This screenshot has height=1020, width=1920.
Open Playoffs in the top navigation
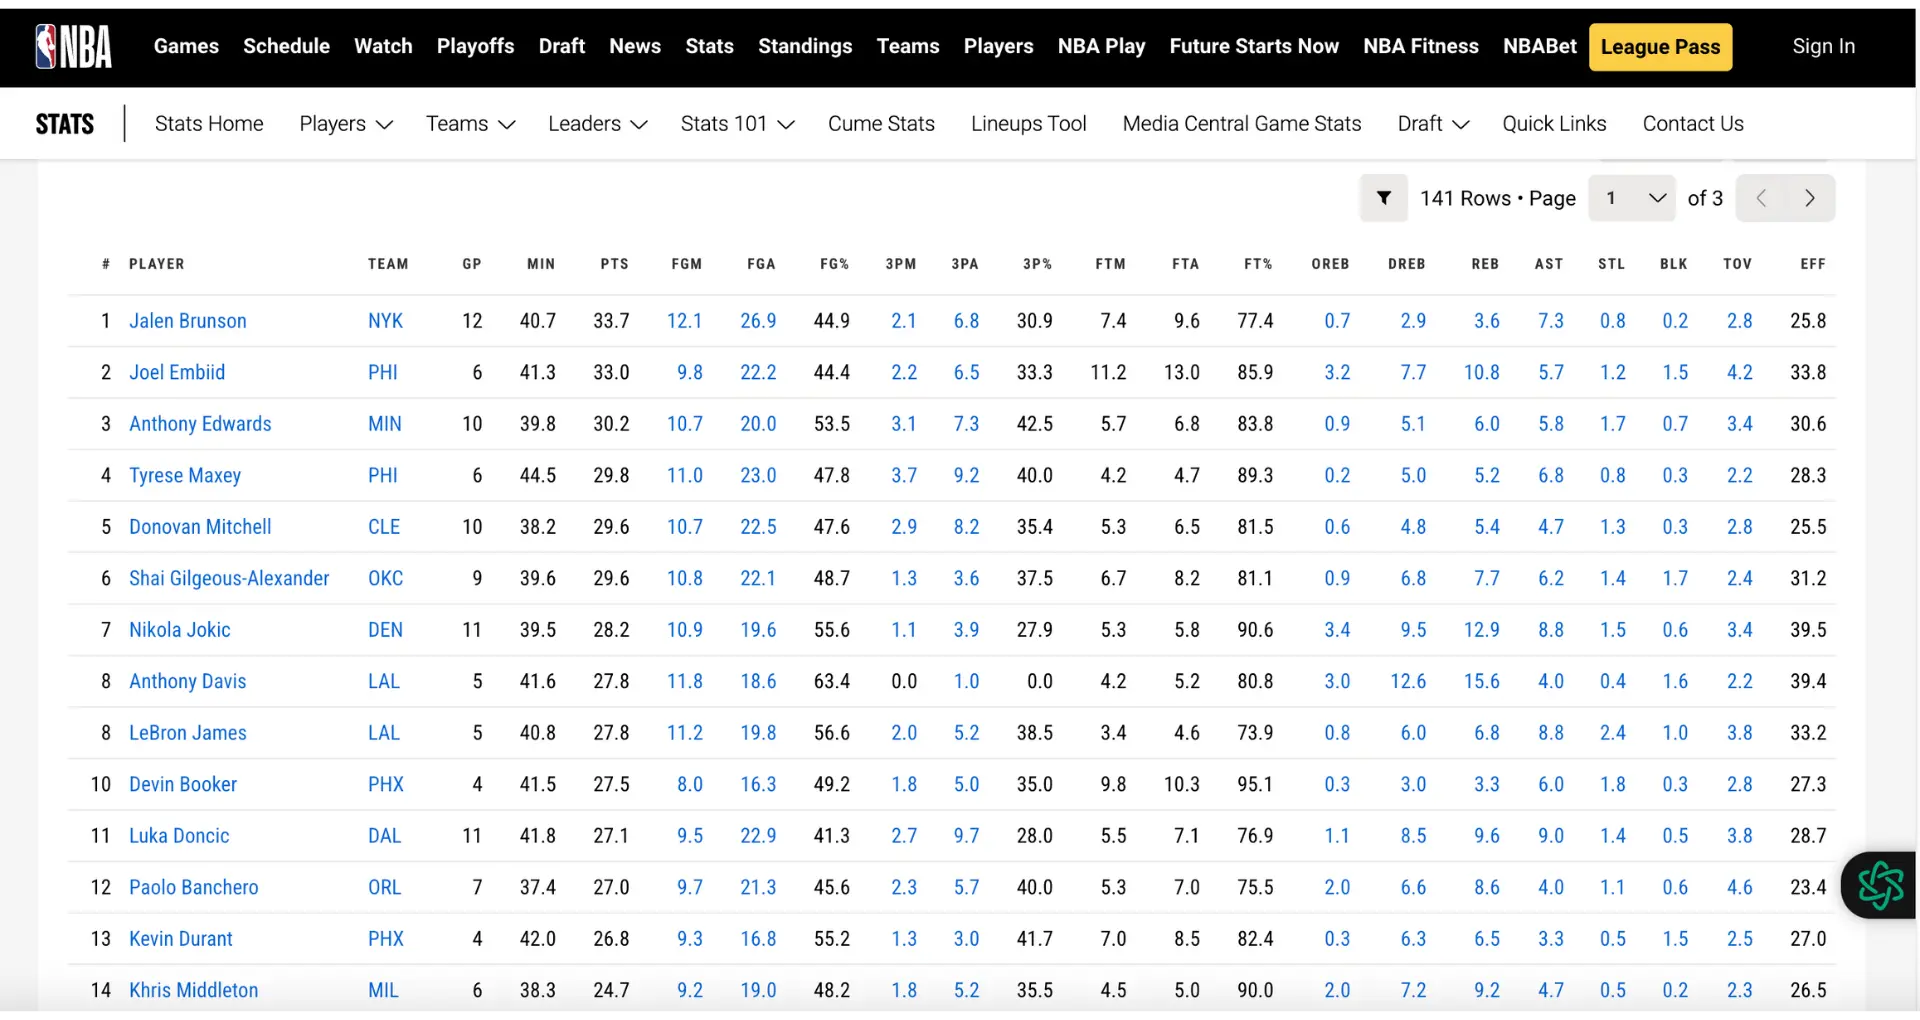475,46
